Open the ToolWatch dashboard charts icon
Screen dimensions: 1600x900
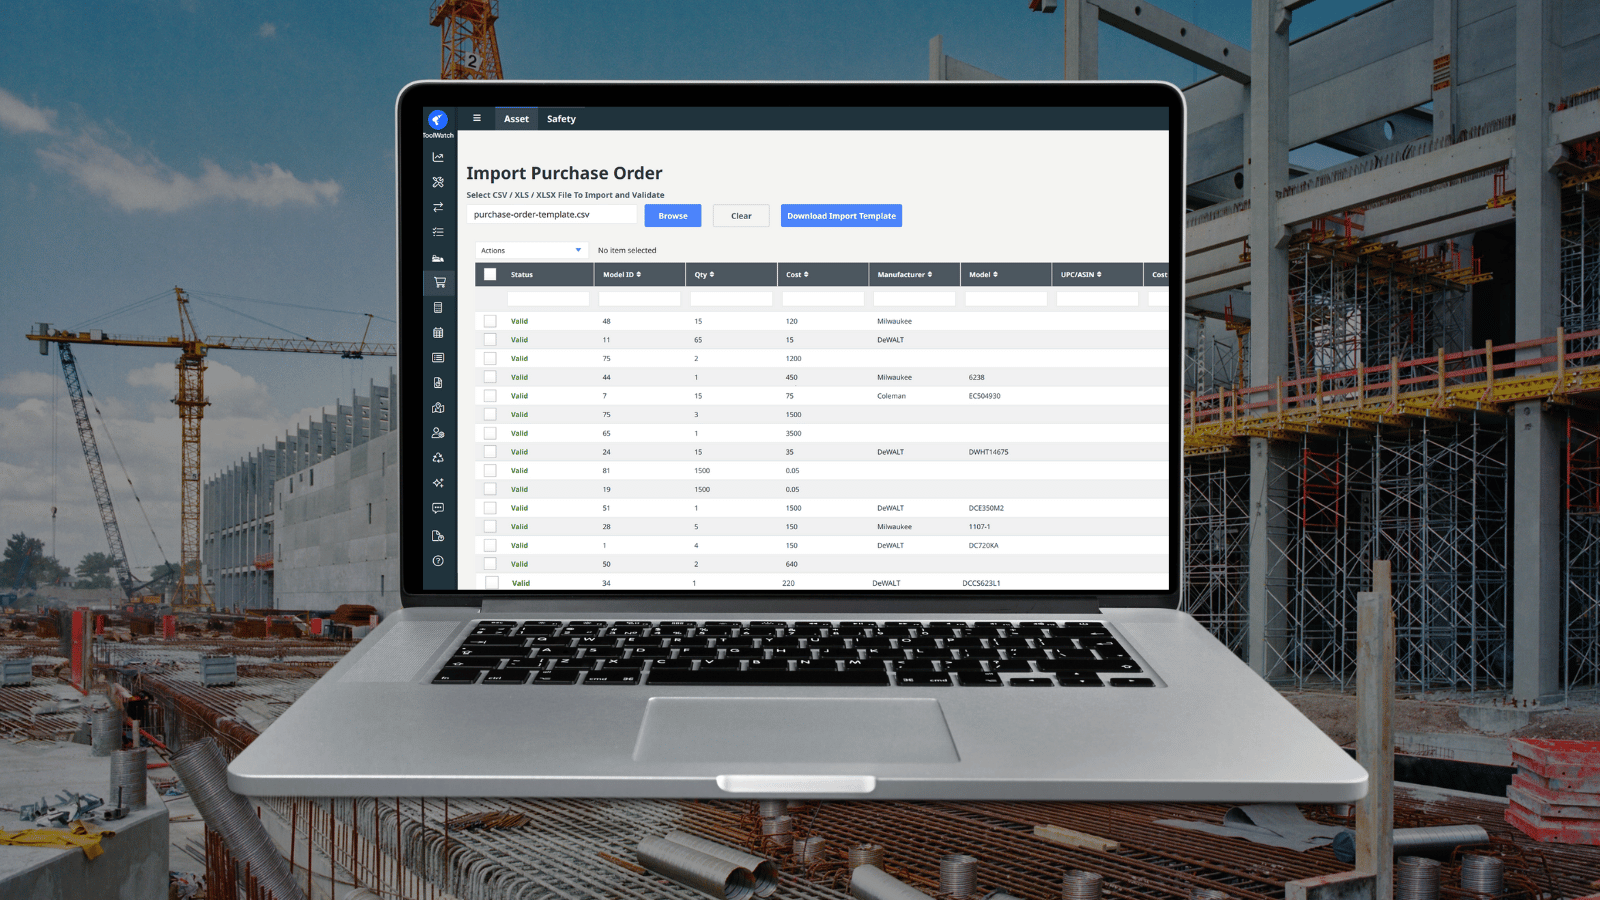[x=437, y=157]
